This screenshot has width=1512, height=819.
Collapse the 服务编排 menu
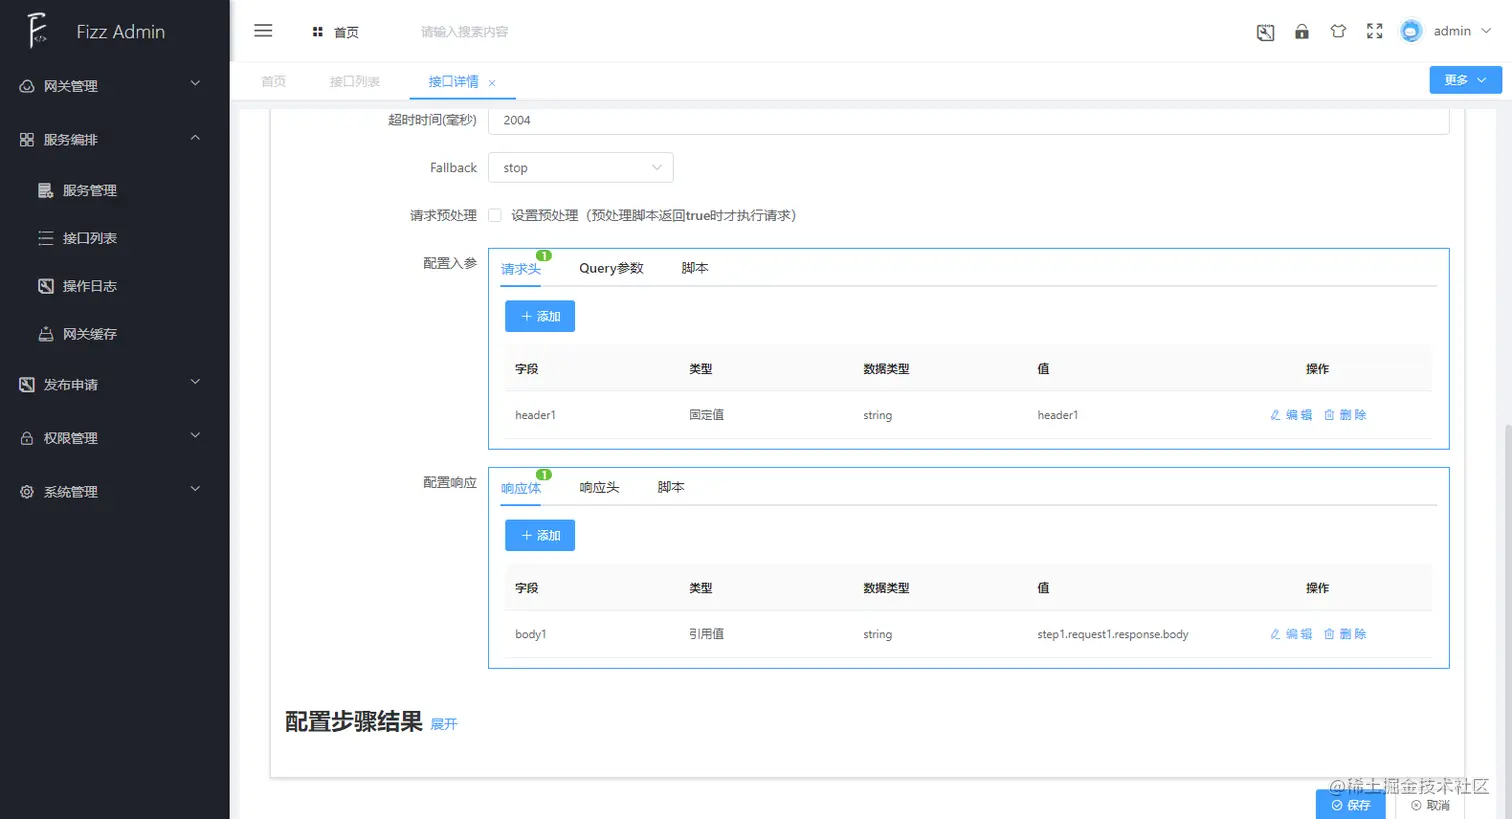pos(195,137)
